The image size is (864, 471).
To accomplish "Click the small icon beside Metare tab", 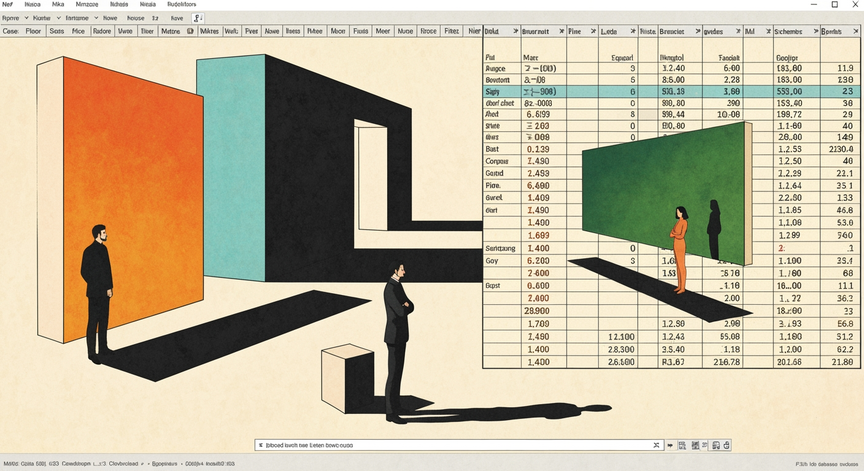I will coord(190,31).
